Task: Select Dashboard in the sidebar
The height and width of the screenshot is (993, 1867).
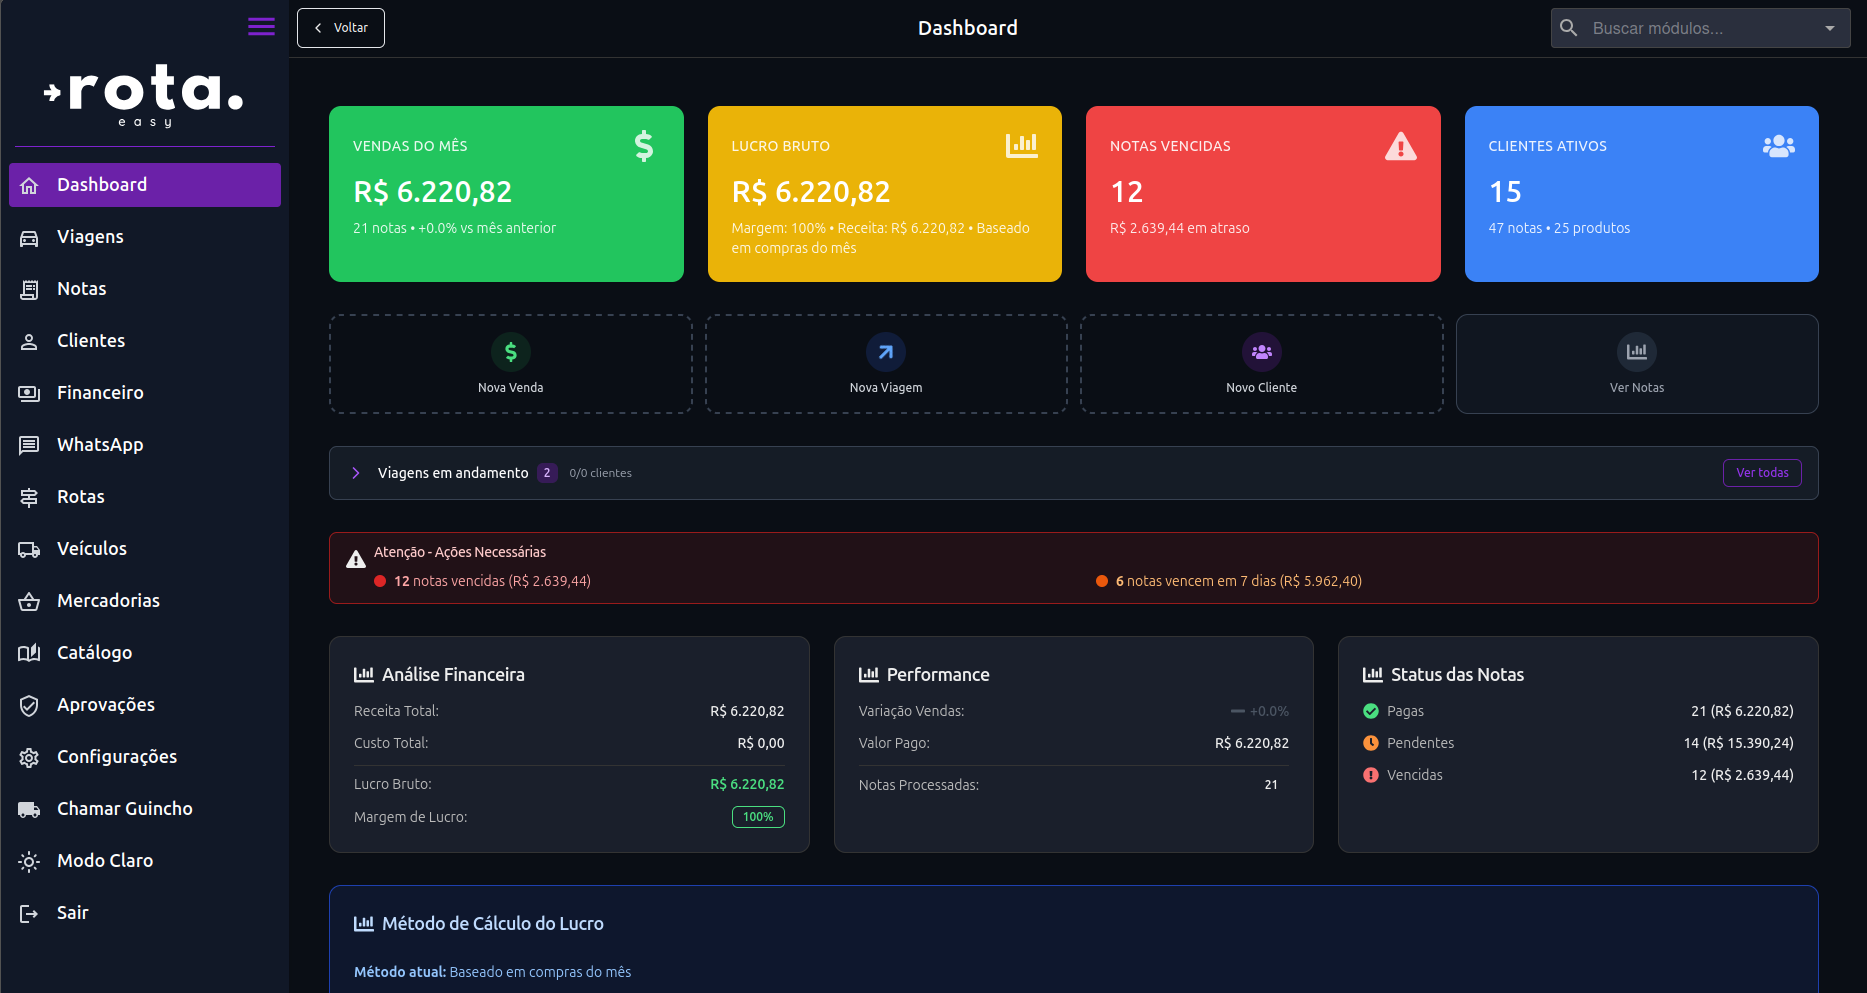Action: coord(102,184)
